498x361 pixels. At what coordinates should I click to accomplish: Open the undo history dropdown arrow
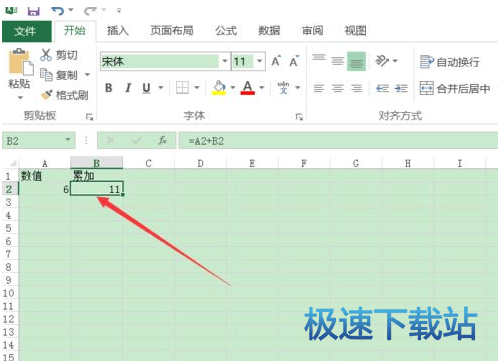71,10
